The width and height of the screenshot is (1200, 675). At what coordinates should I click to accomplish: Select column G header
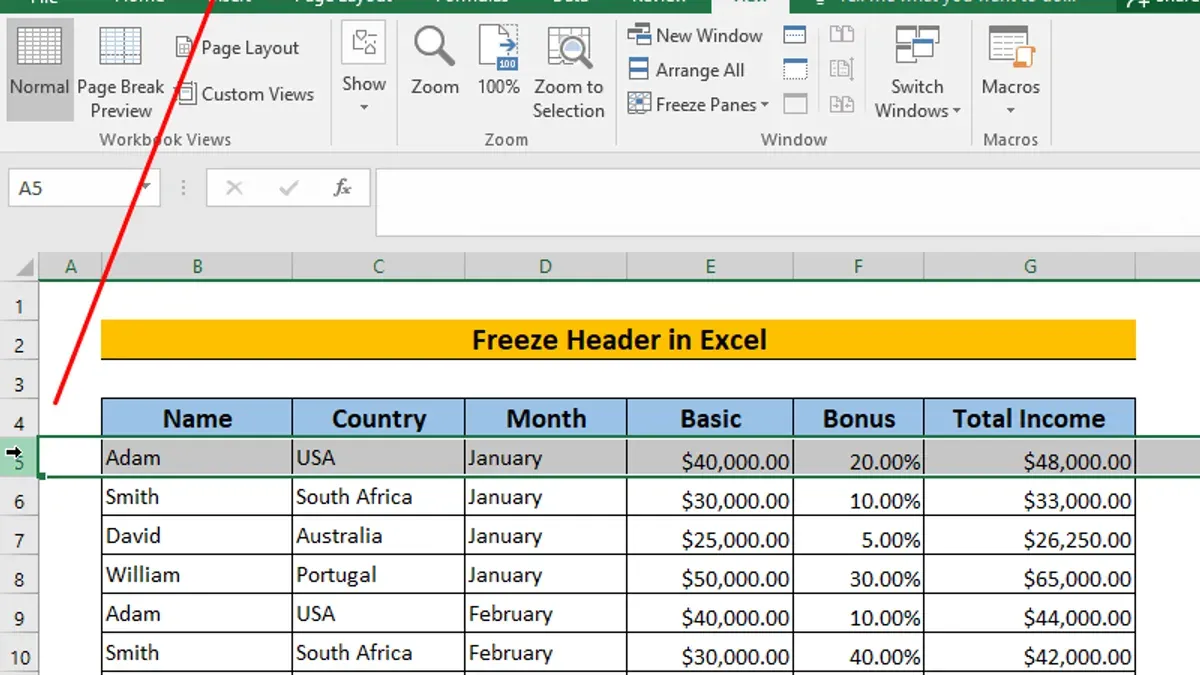click(1030, 267)
